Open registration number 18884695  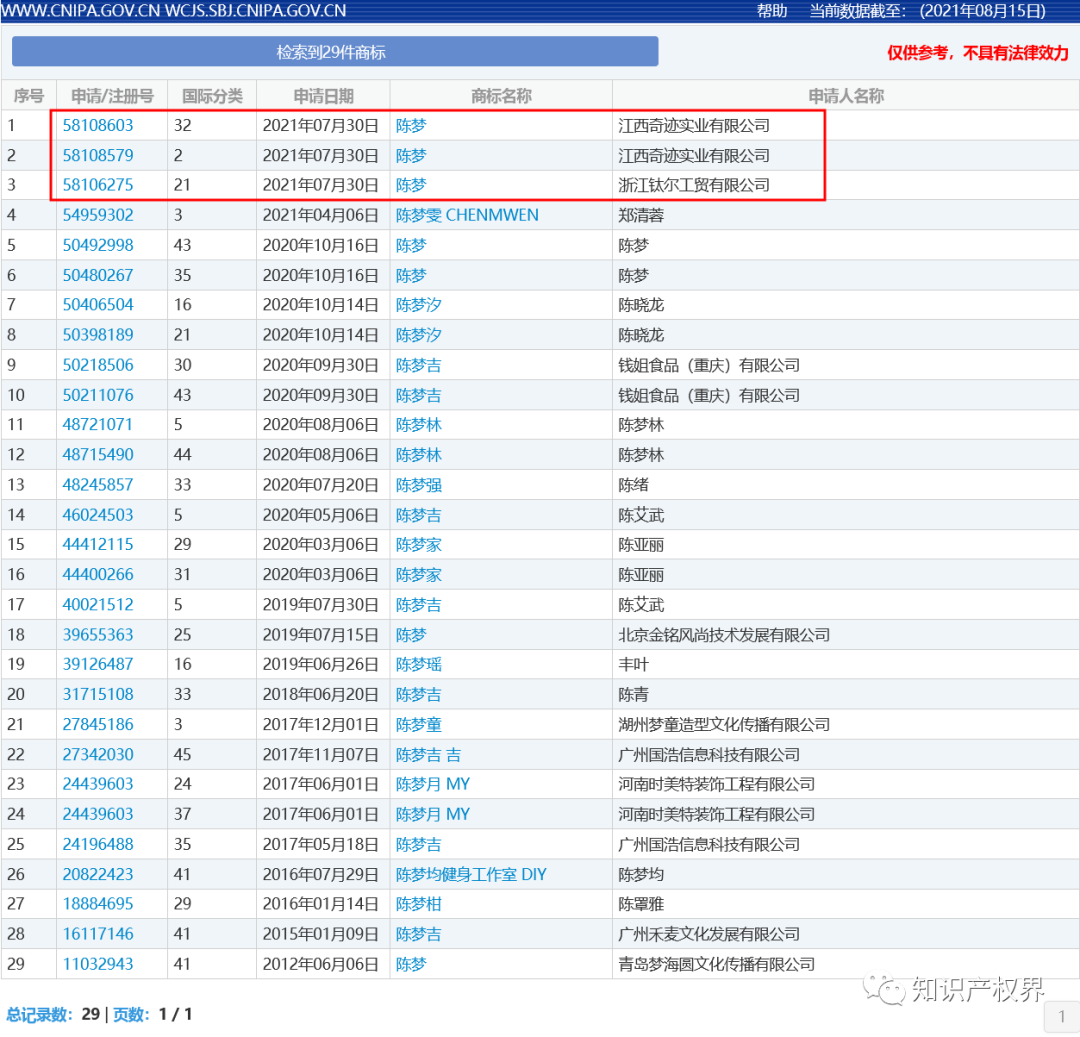click(x=98, y=904)
